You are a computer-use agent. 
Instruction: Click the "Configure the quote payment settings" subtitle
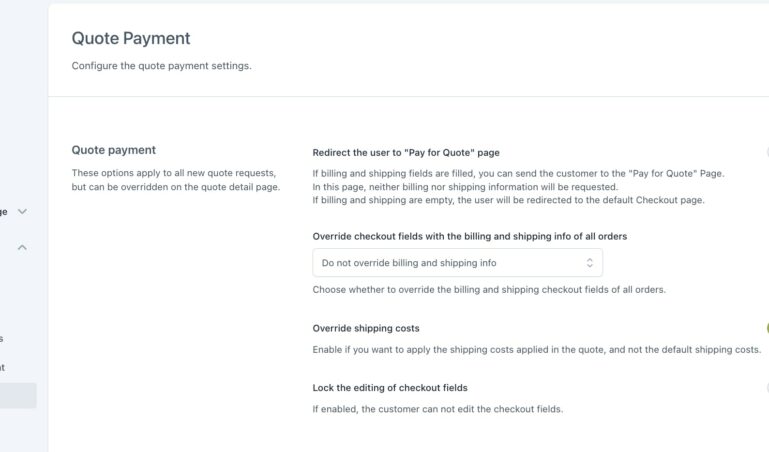[161, 66]
